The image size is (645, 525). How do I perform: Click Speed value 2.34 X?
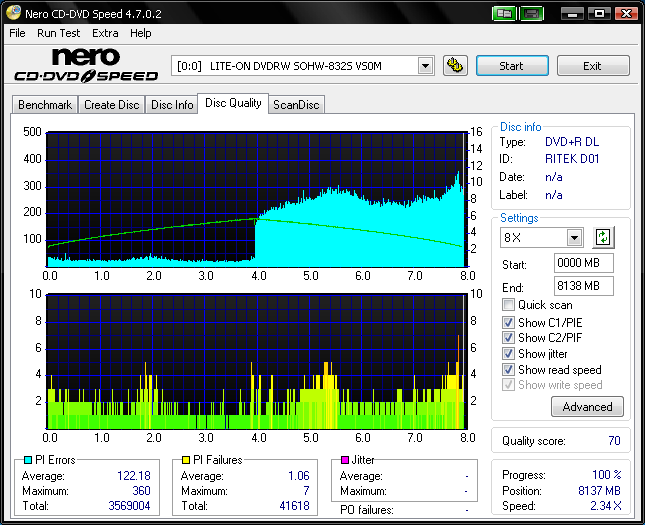point(606,506)
